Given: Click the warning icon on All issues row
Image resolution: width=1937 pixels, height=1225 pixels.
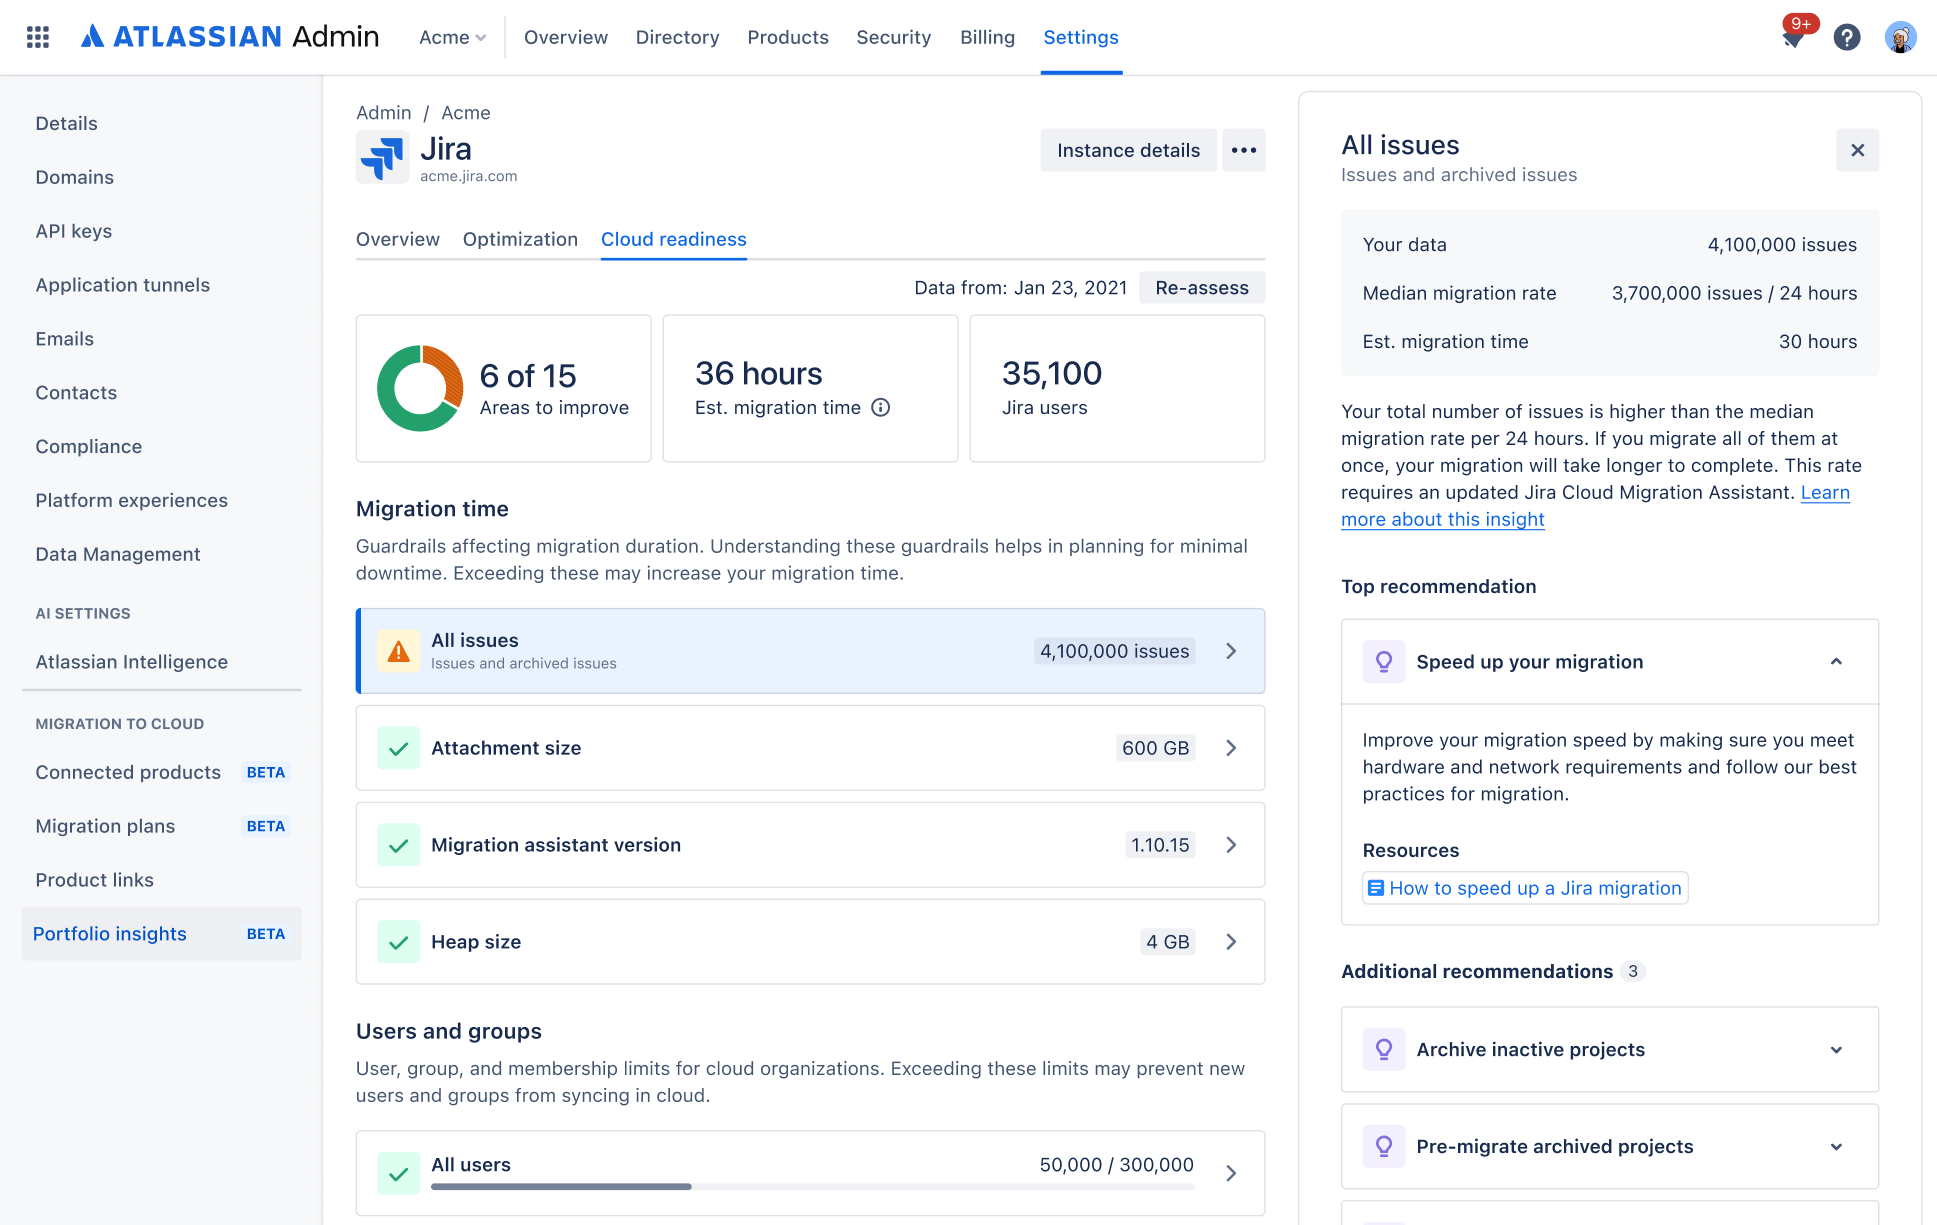Looking at the screenshot, I should coord(398,651).
